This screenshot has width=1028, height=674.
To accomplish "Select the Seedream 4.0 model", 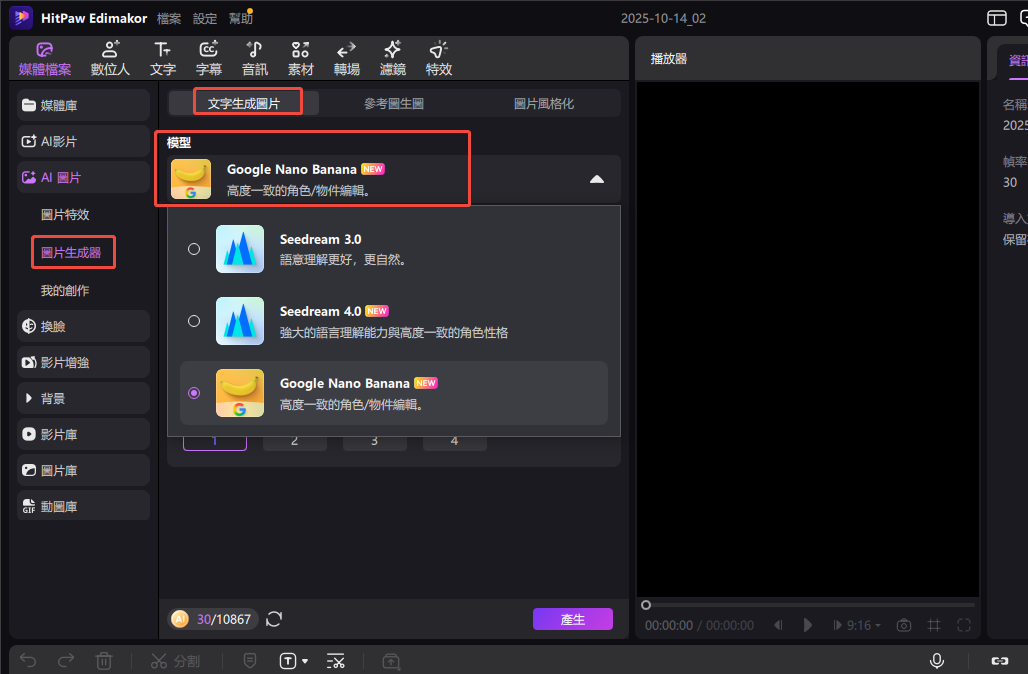I will click(x=194, y=321).
